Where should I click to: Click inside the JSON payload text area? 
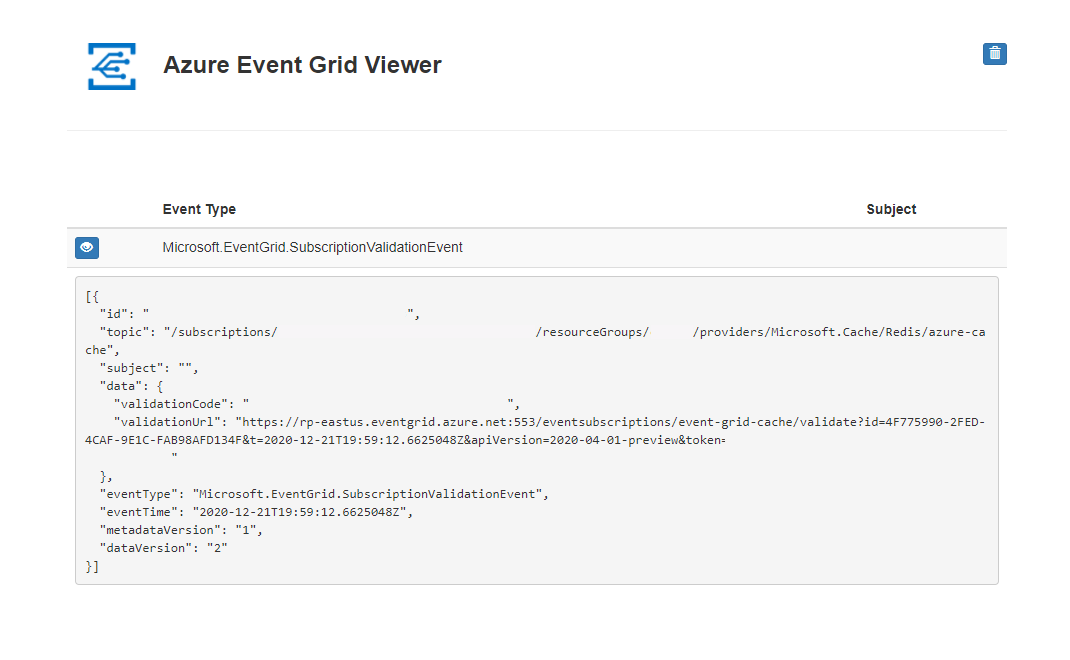click(535, 430)
